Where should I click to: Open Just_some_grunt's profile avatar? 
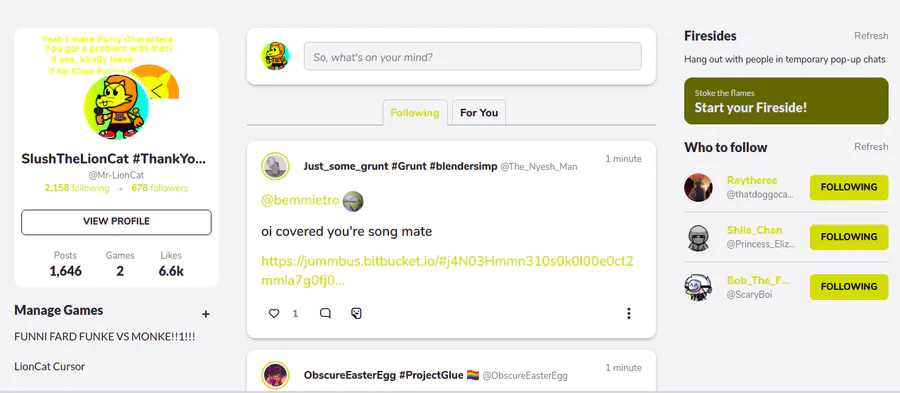[x=275, y=166]
